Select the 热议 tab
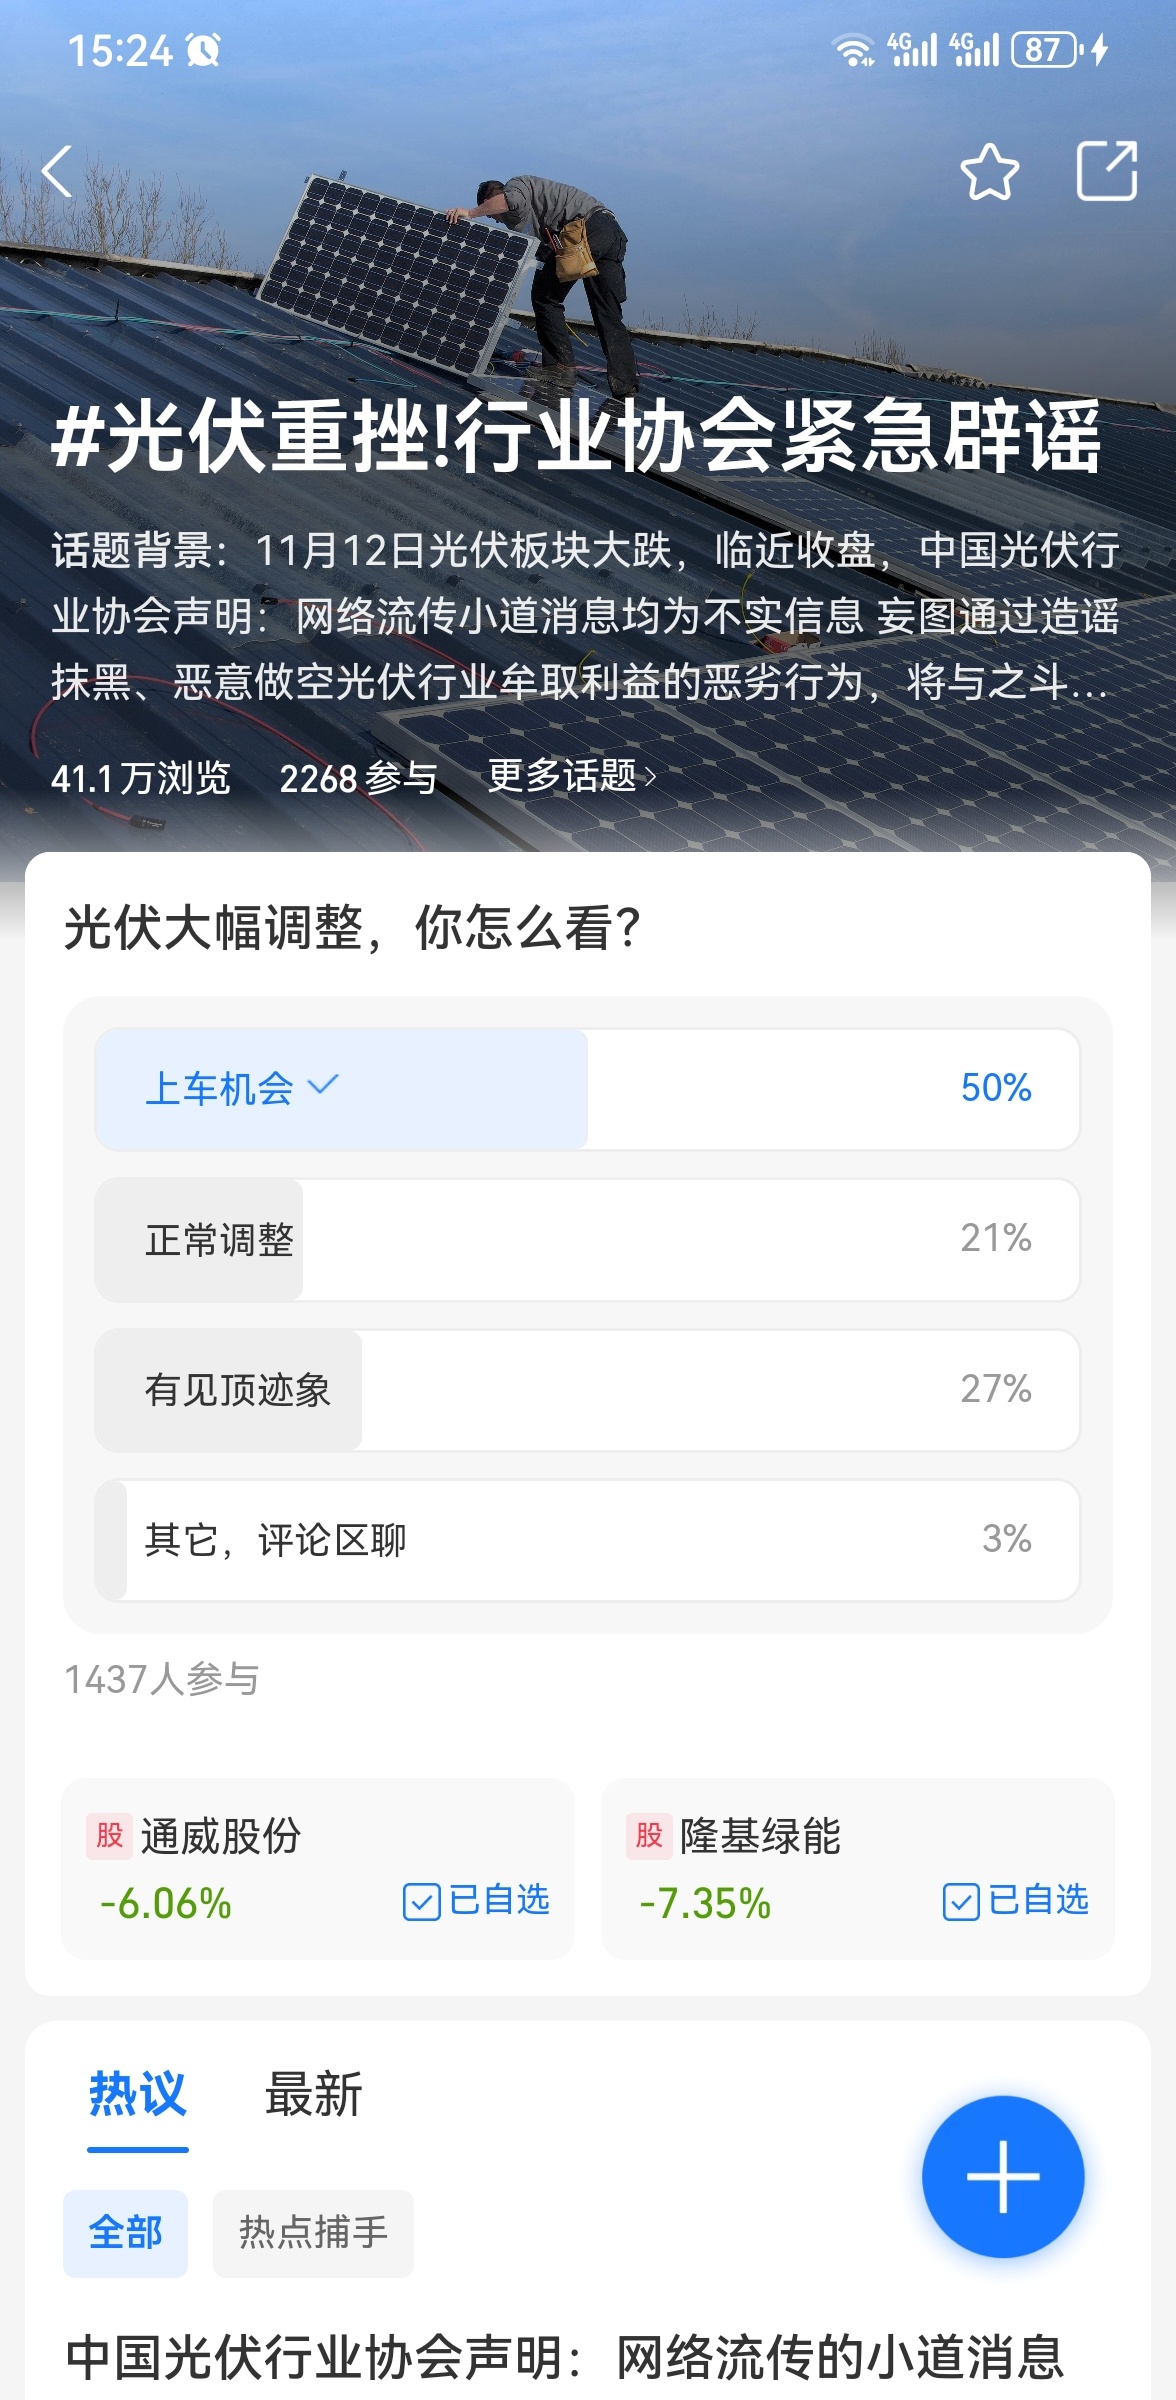The image size is (1176, 2400). point(138,2095)
